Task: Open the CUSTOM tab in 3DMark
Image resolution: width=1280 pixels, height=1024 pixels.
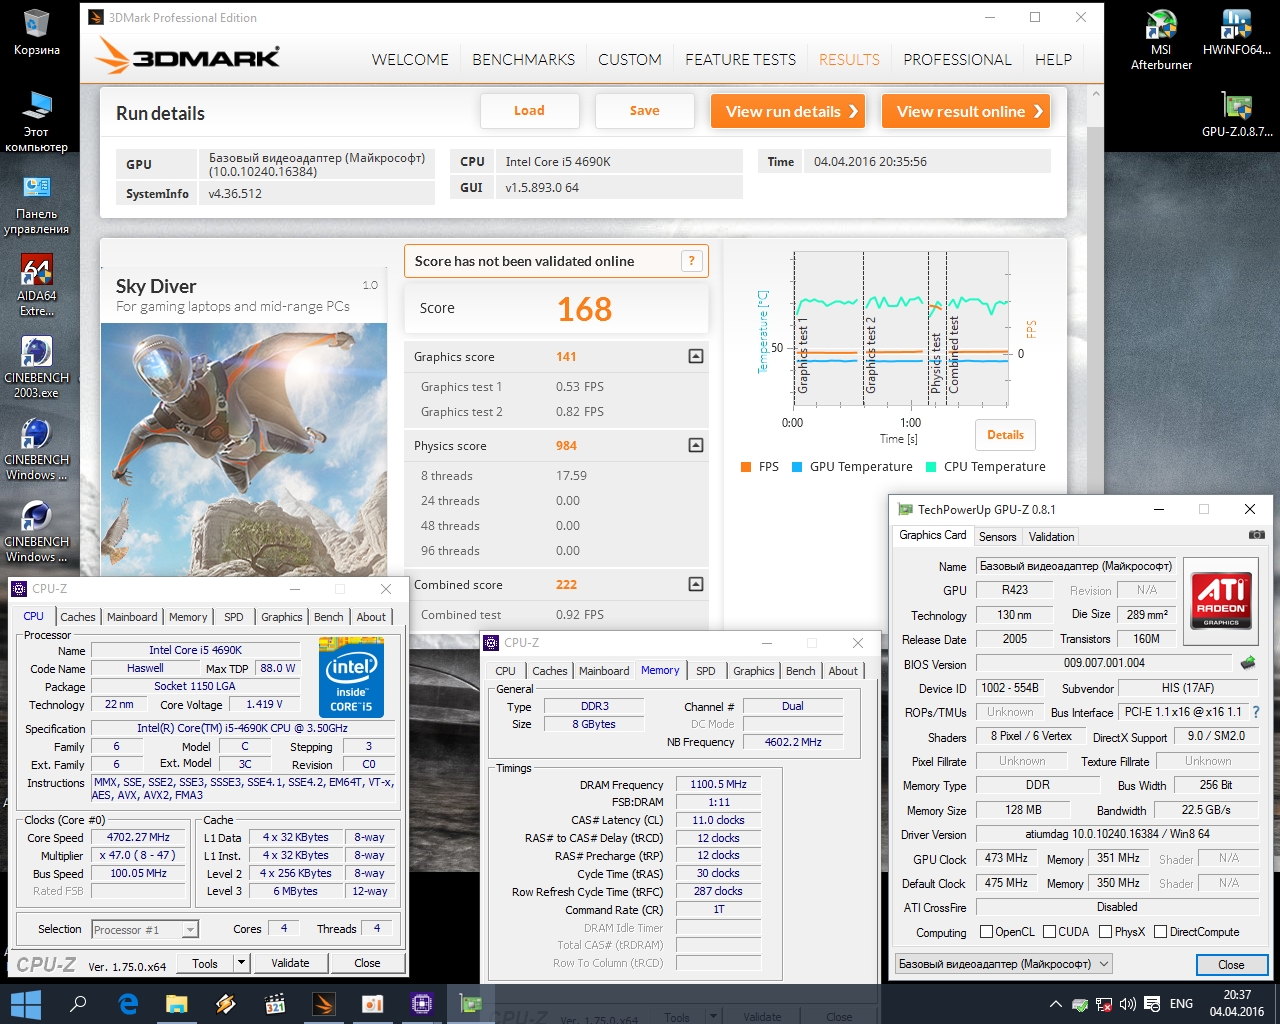Action: pos(630,60)
